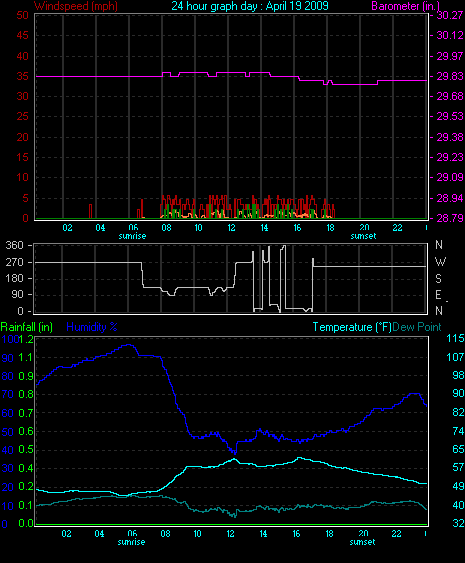Click the Dew Point legend label
Screen dimensions: 465x563
click(x=417, y=327)
